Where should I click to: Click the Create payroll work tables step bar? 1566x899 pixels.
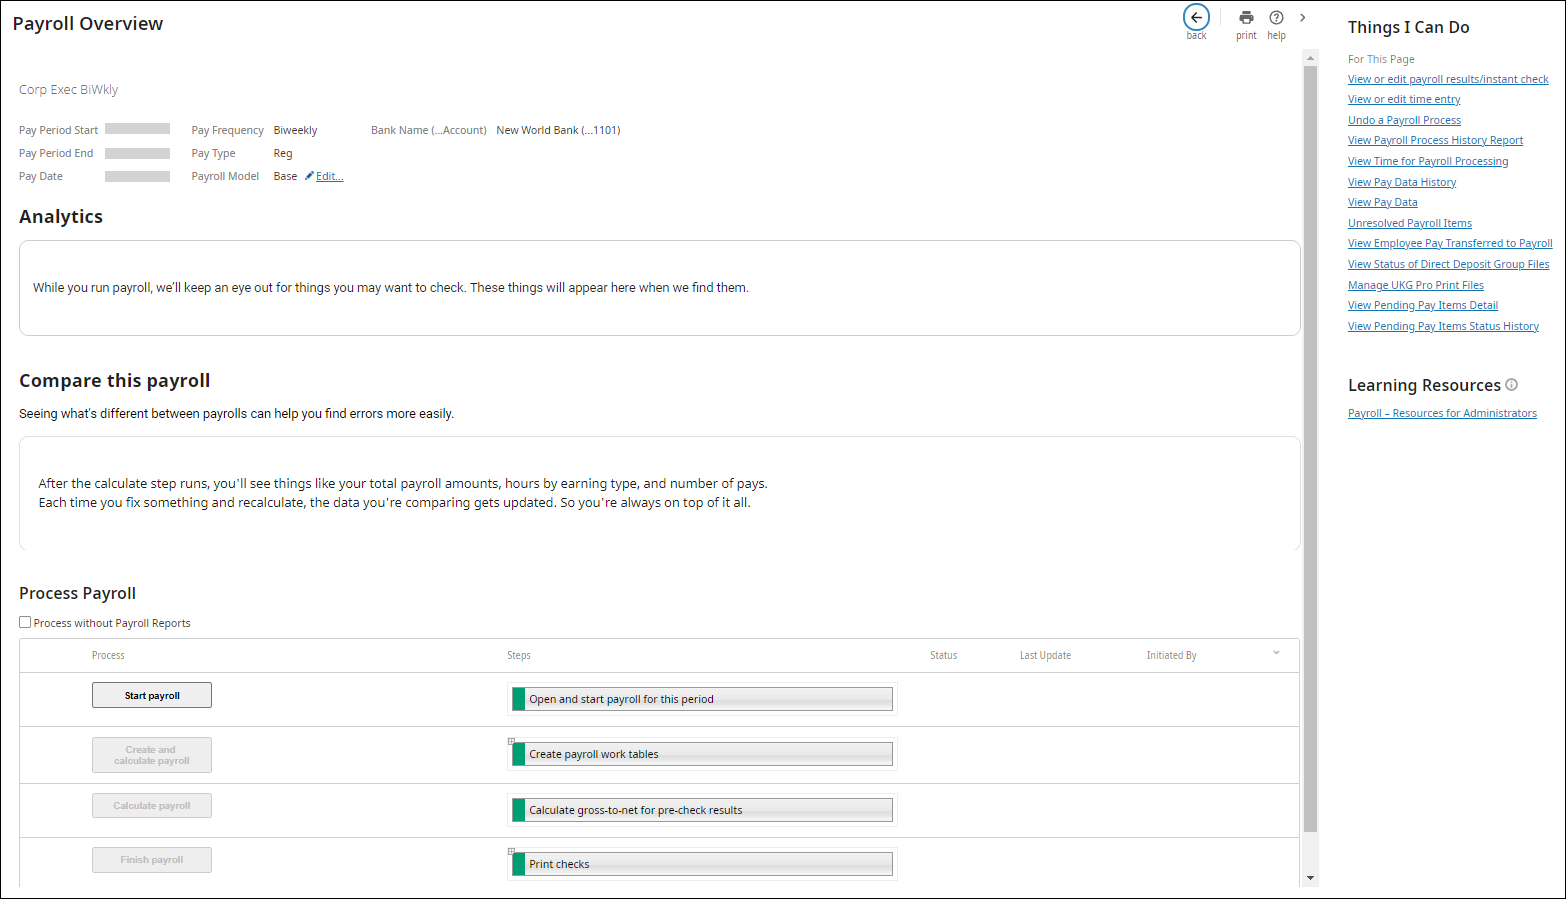pos(702,754)
